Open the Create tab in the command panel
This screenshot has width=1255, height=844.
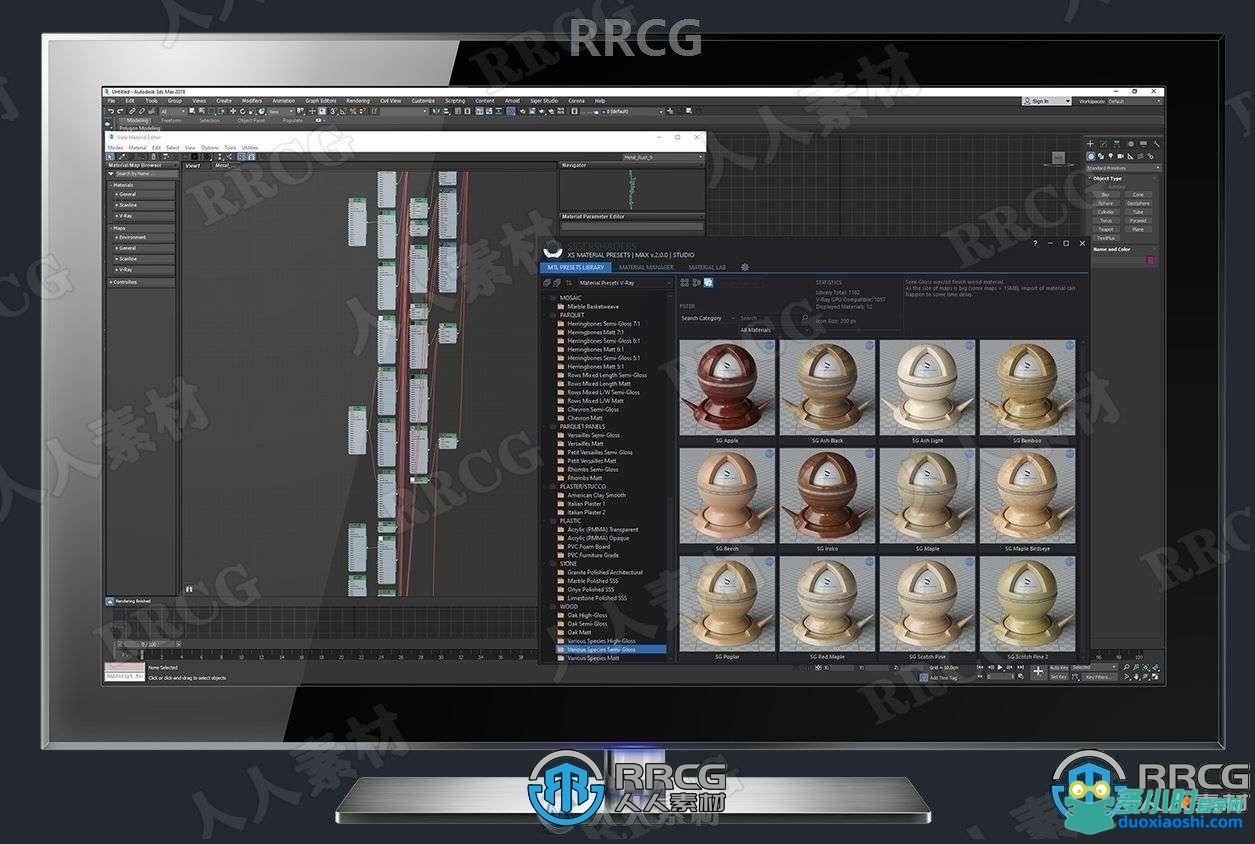[1090, 144]
